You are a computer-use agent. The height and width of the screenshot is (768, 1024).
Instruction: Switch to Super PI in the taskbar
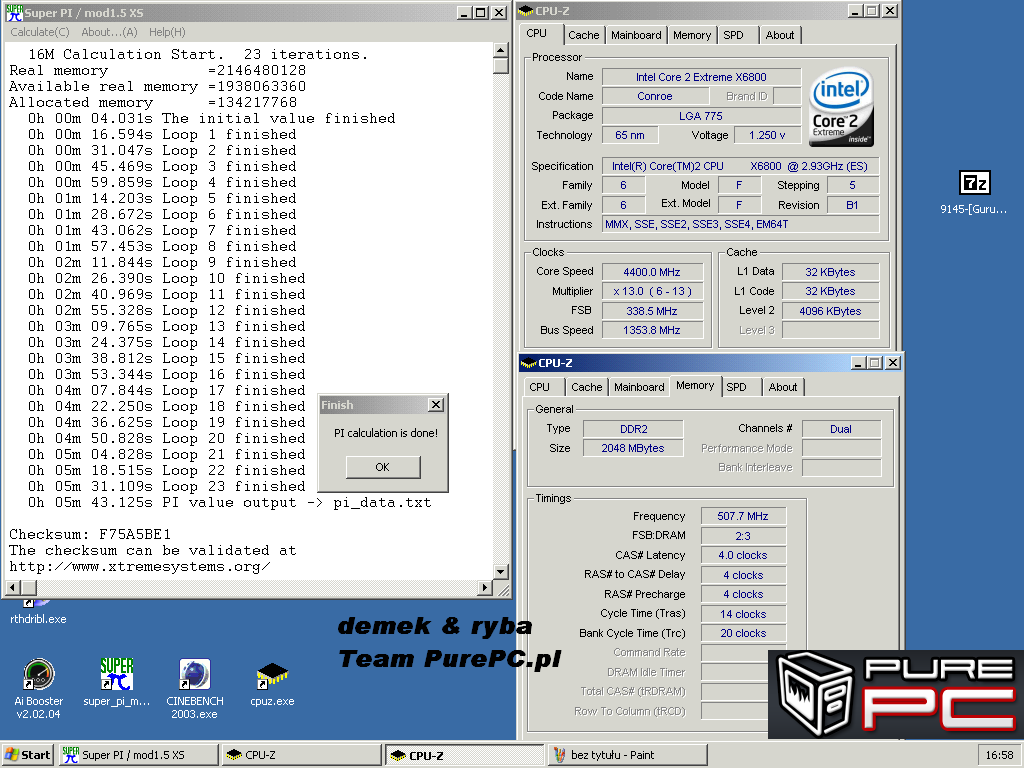pyautogui.click(x=138, y=755)
